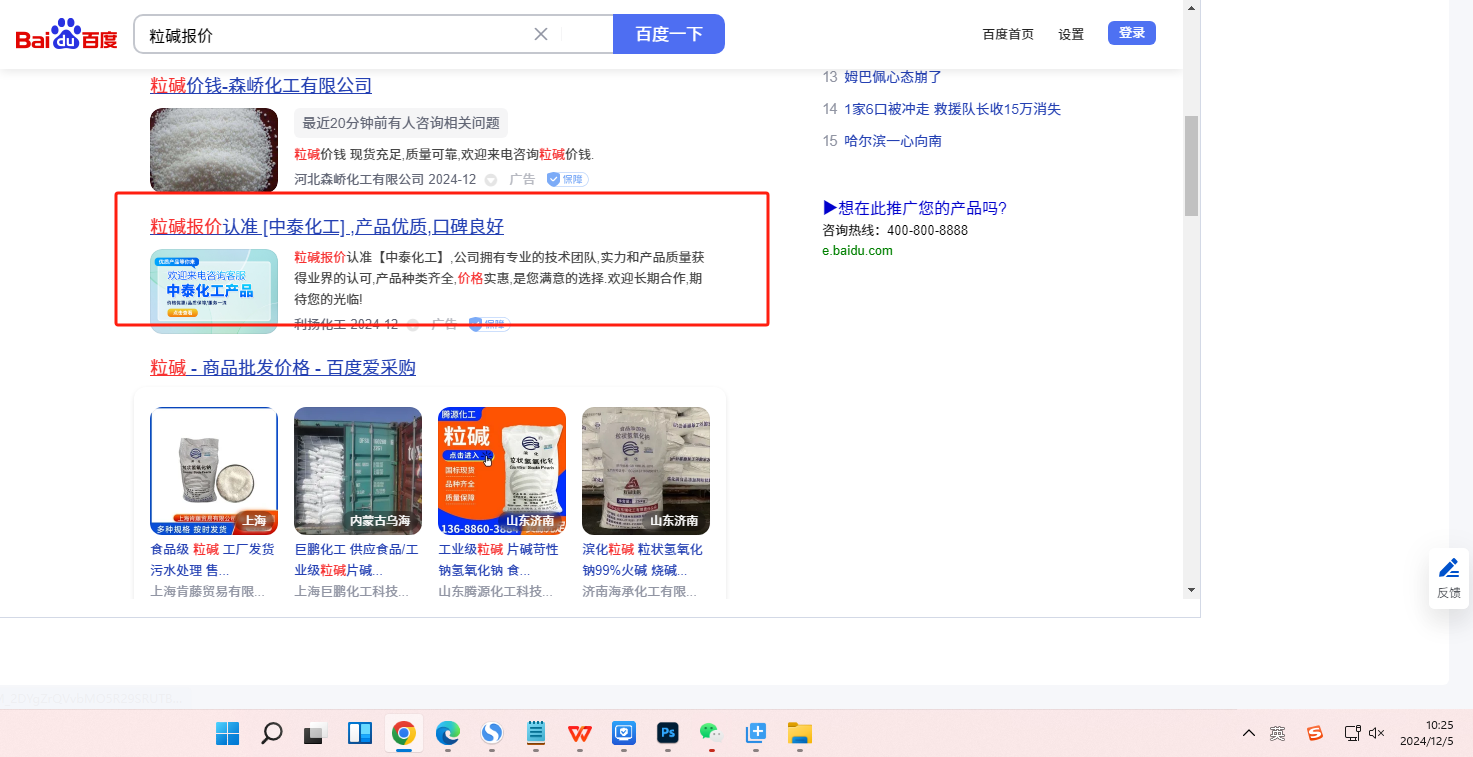
Task: Click the Baidu logo
Action: [x=66, y=36]
